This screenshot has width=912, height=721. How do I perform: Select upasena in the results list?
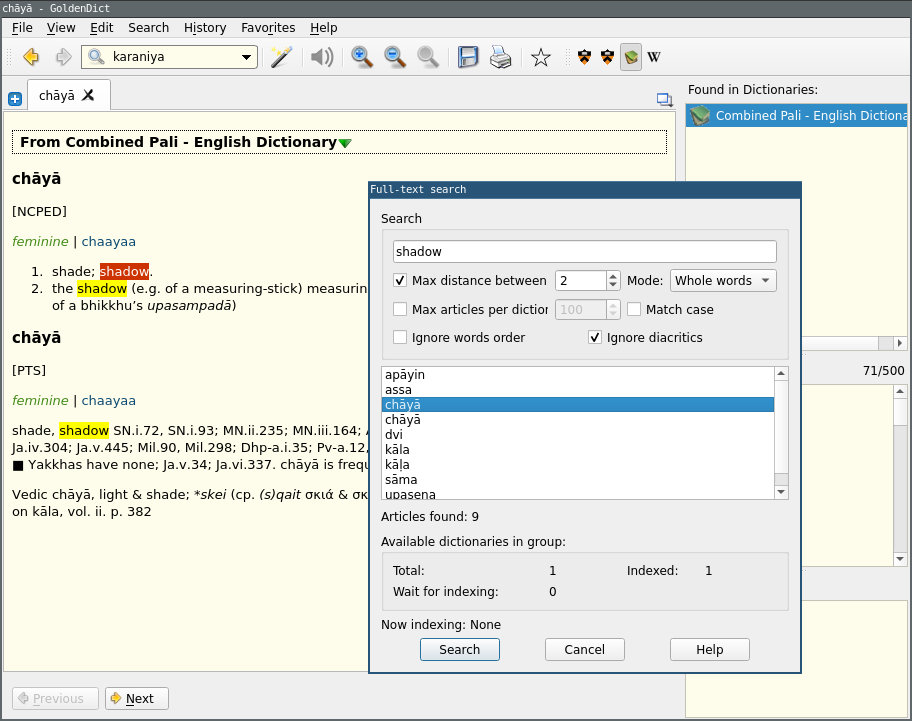[578, 494]
